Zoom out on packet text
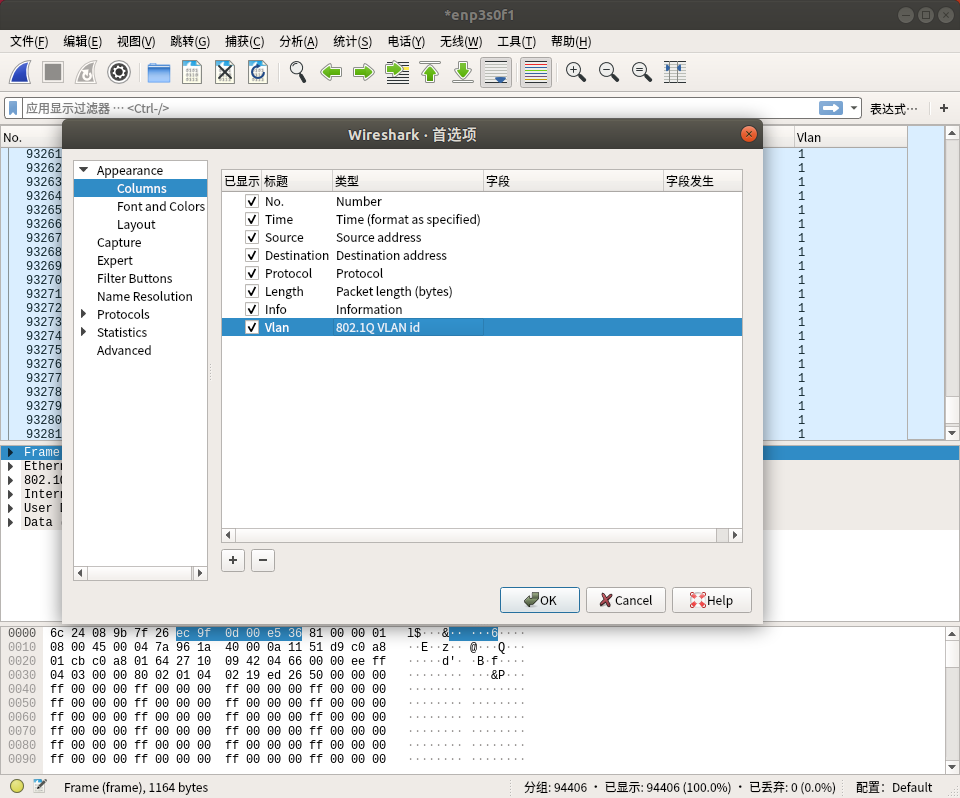This screenshot has width=960, height=798. [x=609, y=72]
